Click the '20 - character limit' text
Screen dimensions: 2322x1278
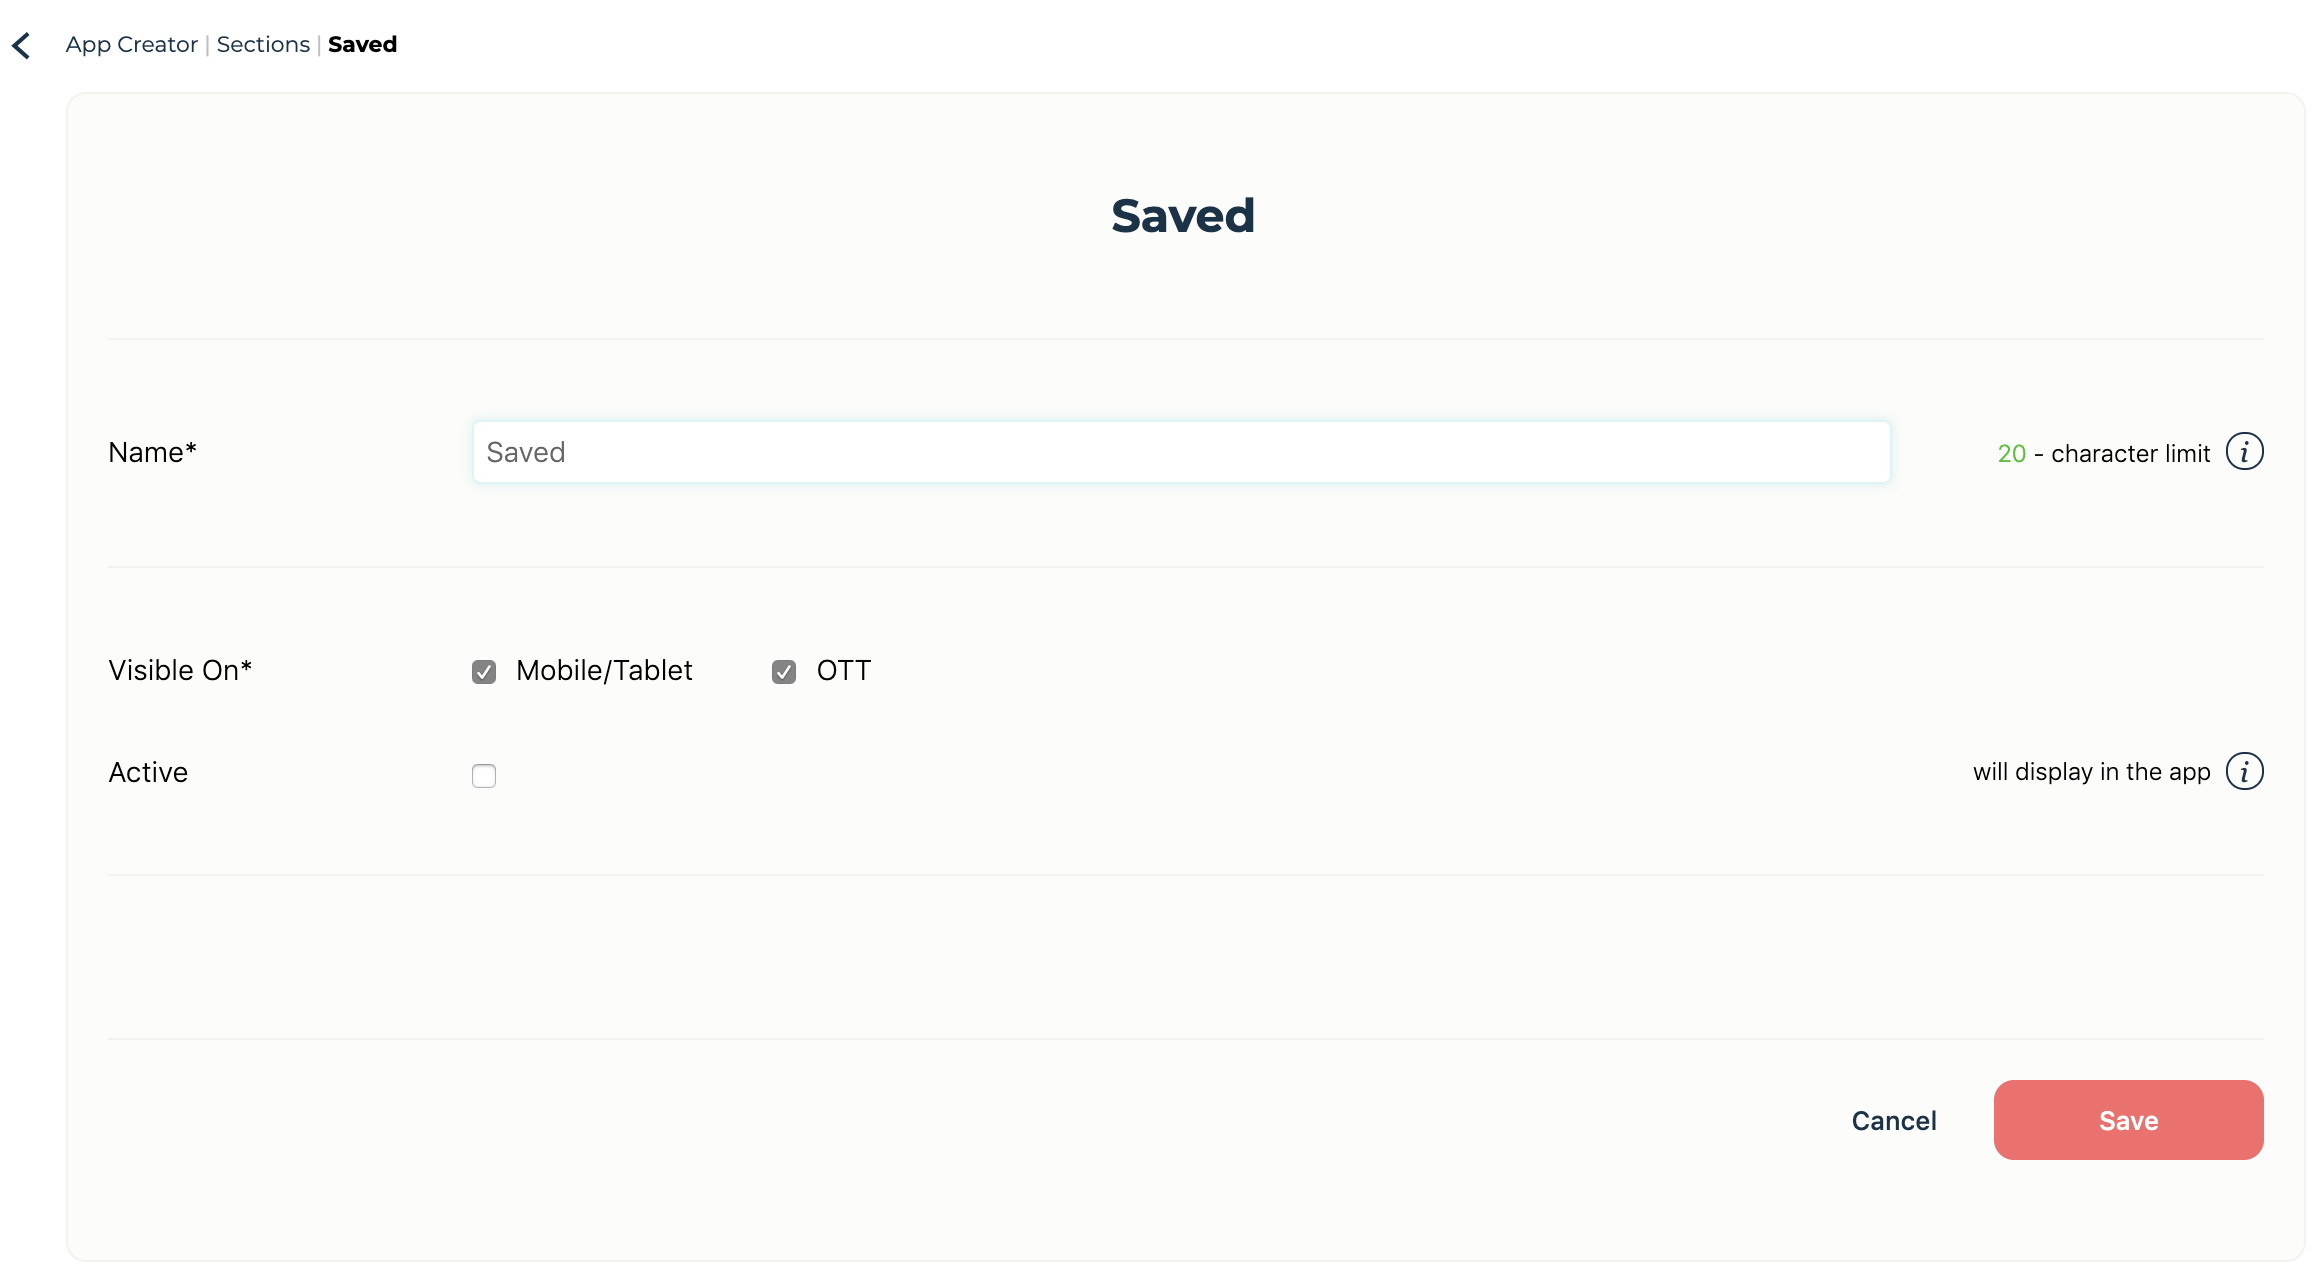tap(2103, 453)
